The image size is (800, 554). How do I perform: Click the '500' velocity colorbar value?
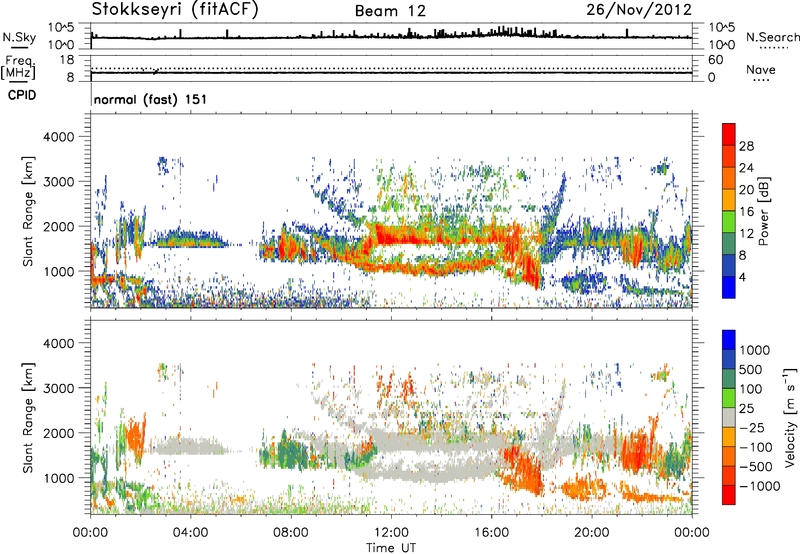tap(751, 369)
